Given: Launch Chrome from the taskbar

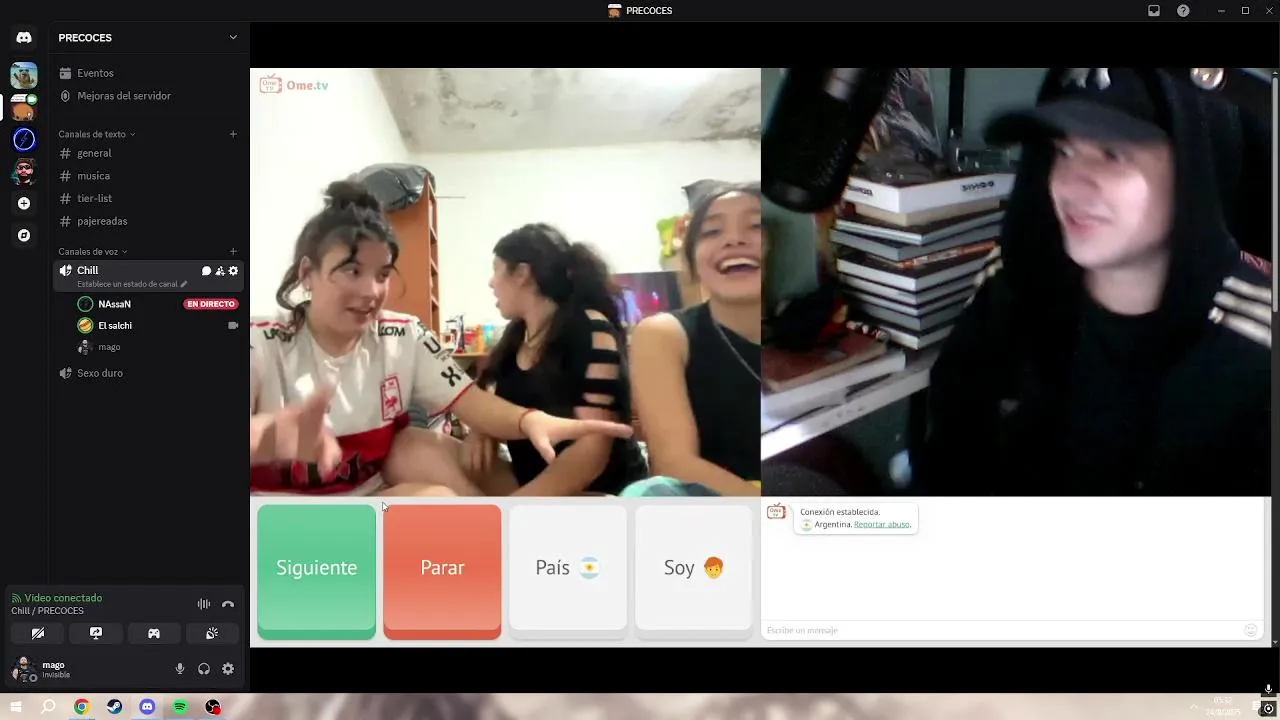Looking at the screenshot, I should [x=82, y=707].
